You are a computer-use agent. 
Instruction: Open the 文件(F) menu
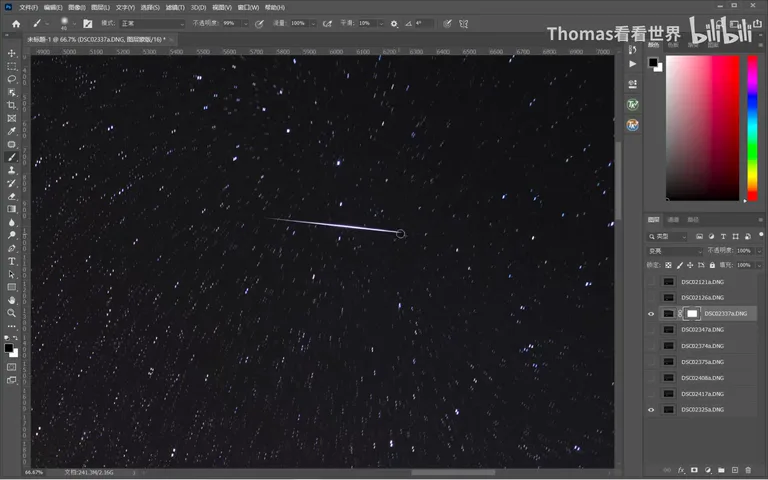point(28,7)
